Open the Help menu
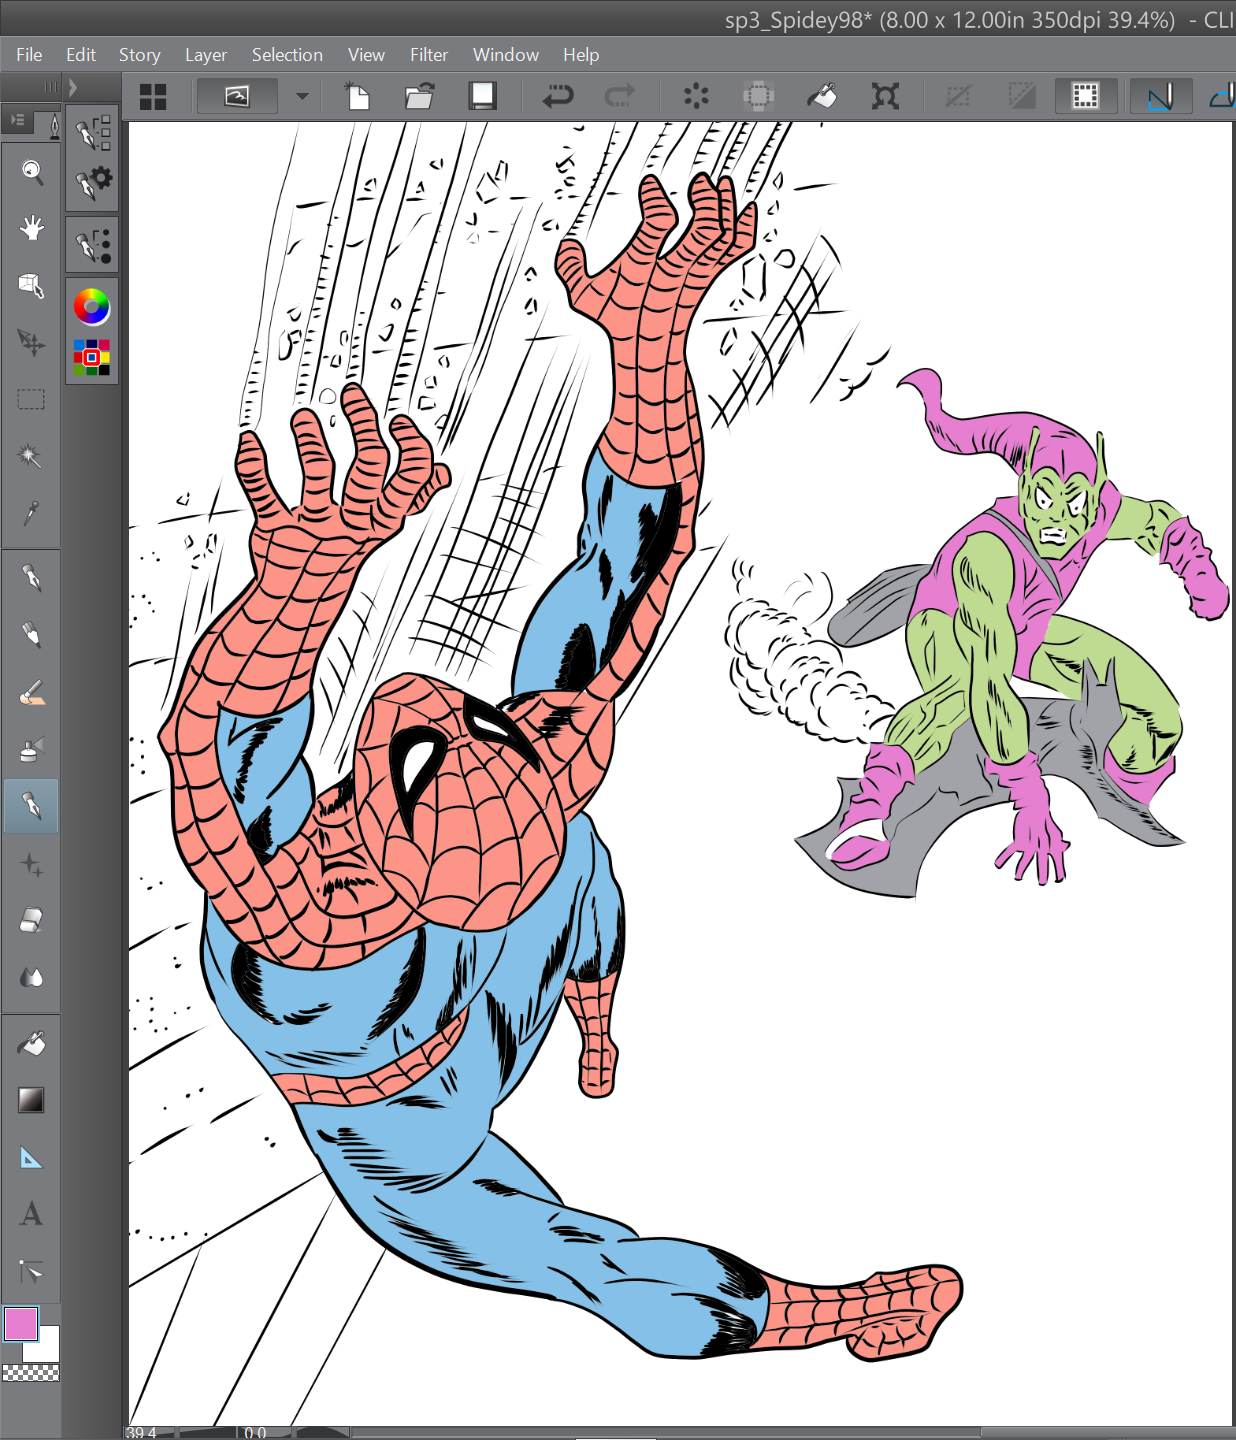This screenshot has width=1236, height=1440. point(581,55)
